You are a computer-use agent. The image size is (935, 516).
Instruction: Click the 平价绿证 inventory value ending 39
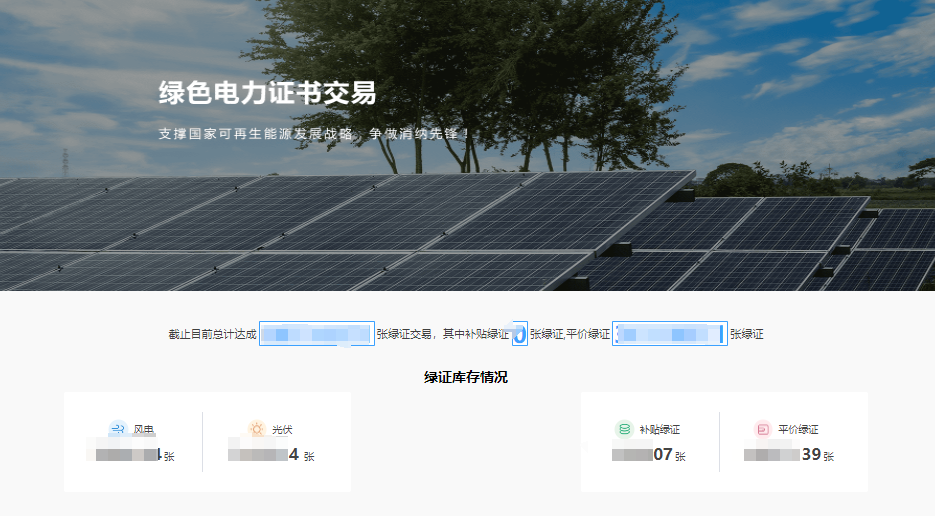click(782, 455)
